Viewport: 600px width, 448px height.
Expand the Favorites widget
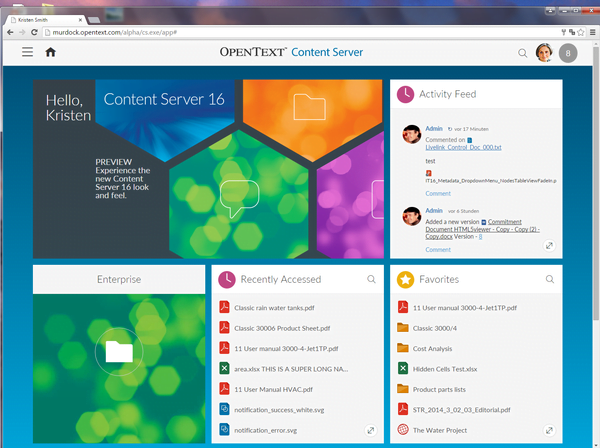click(x=549, y=430)
